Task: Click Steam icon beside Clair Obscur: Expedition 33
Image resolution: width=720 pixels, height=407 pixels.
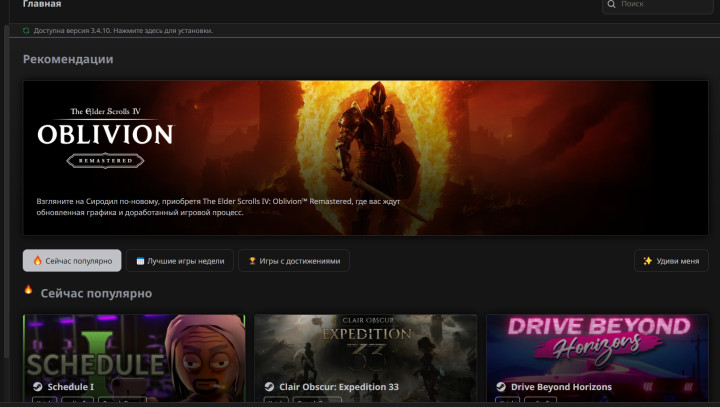Action: (x=269, y=387)
